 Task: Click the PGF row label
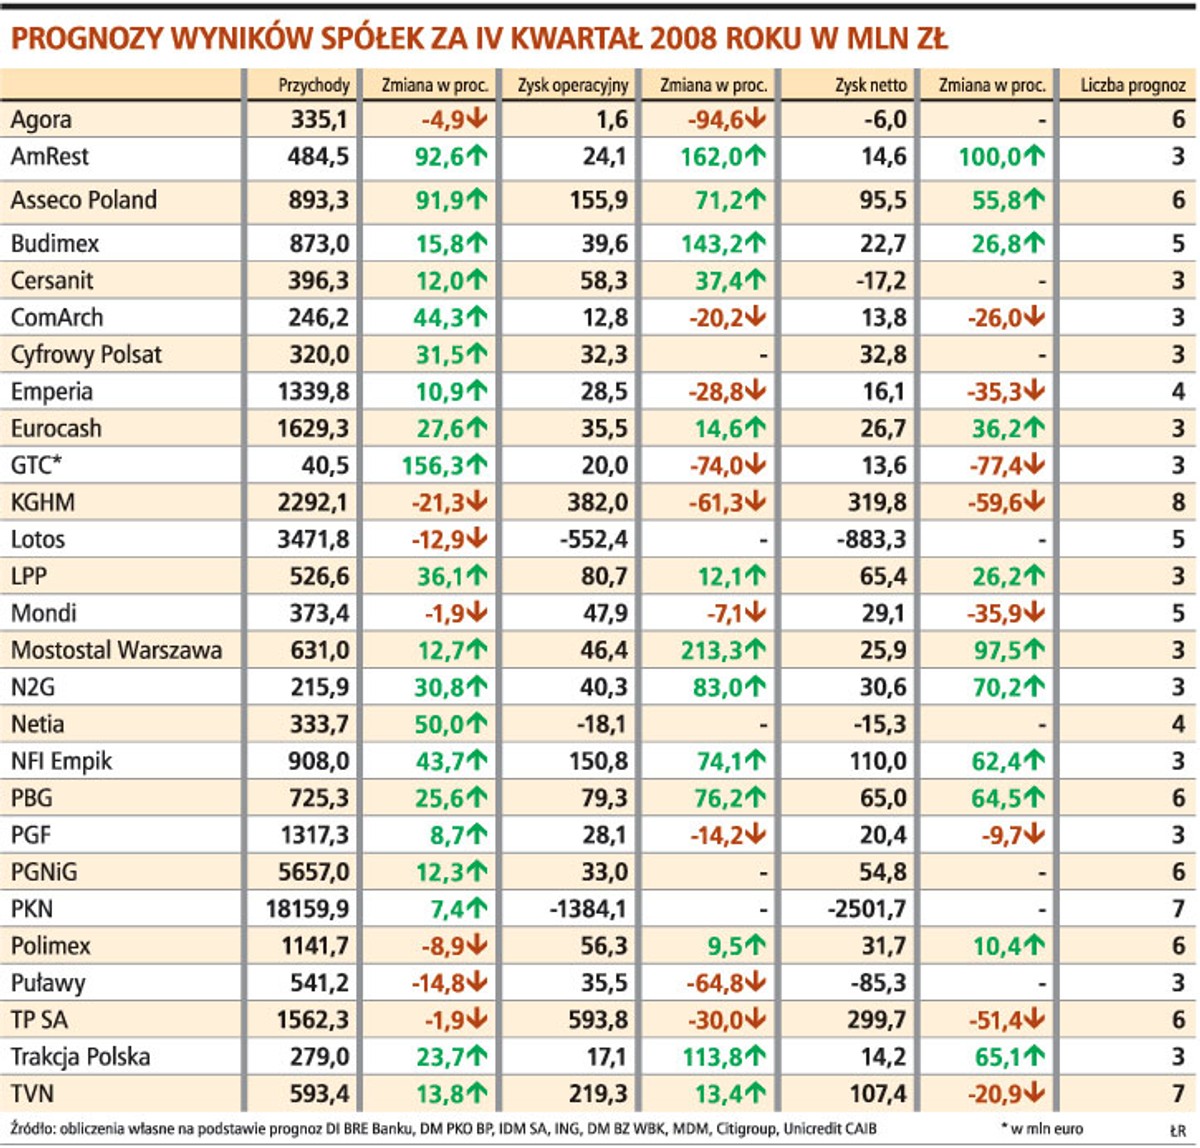point(31,836)
